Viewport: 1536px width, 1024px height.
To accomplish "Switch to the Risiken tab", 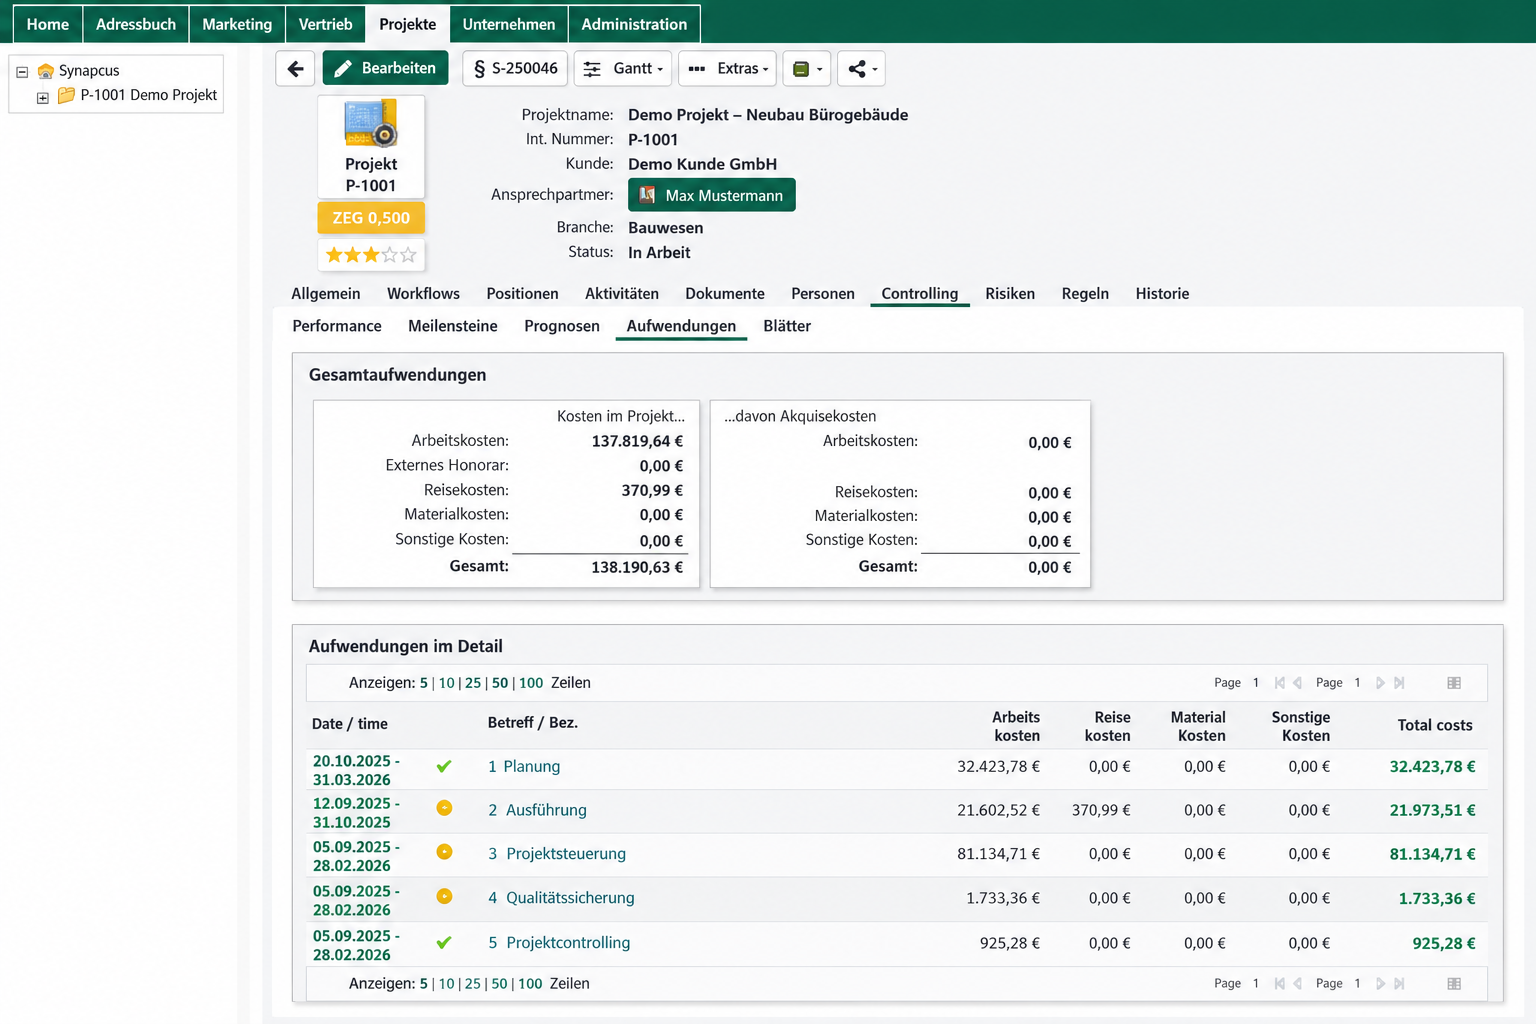I will (x=1010, y=293).
